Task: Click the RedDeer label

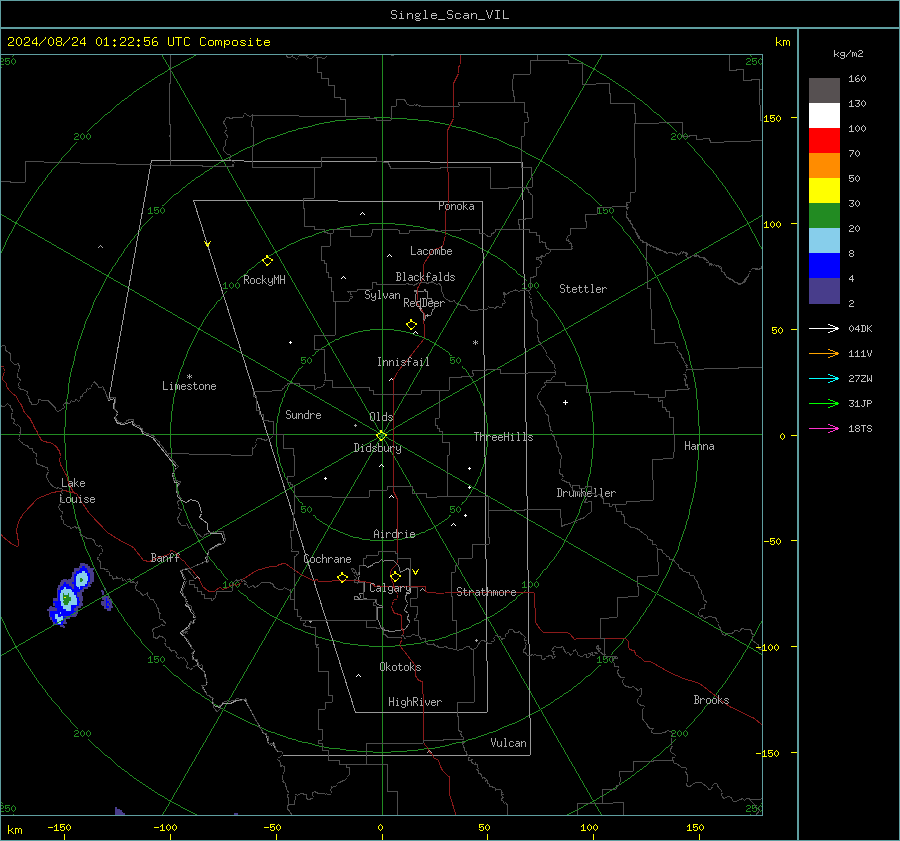Action: (x=424, y=303)
